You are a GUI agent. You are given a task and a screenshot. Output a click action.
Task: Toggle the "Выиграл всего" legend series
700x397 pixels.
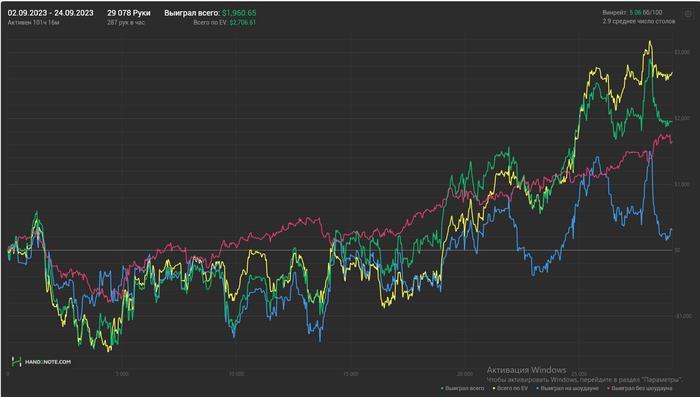462,389
